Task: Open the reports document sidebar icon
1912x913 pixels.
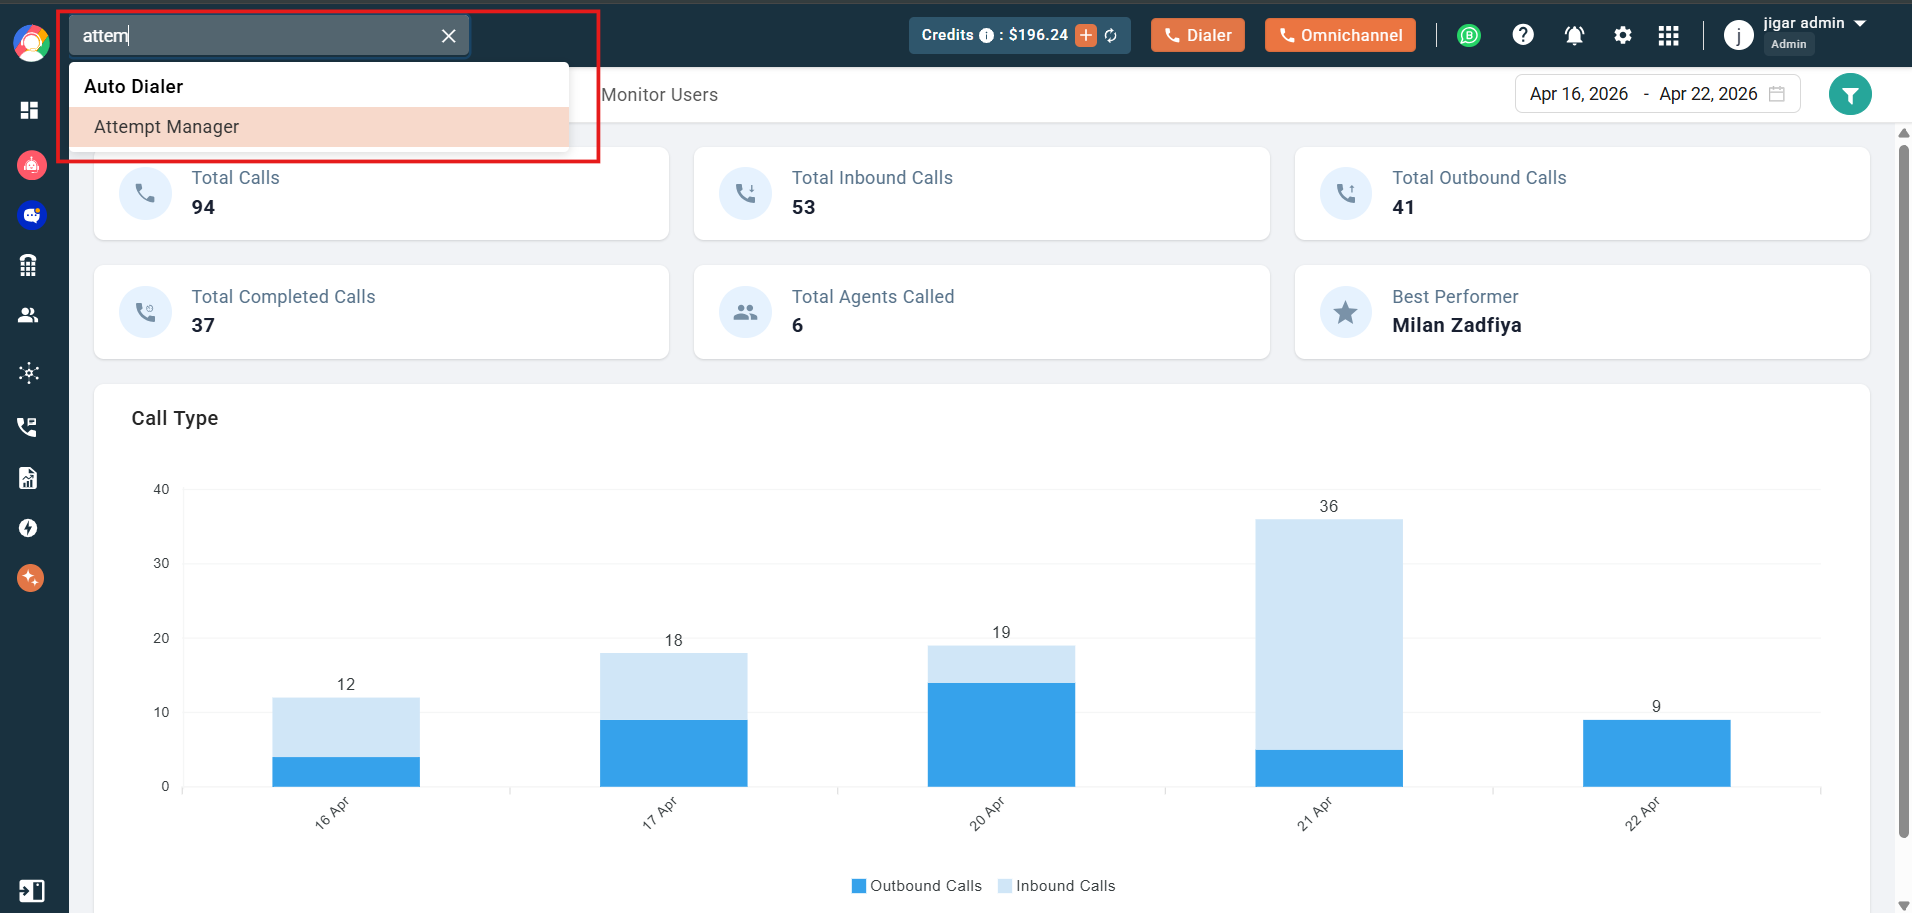Action: click(28, 478)
